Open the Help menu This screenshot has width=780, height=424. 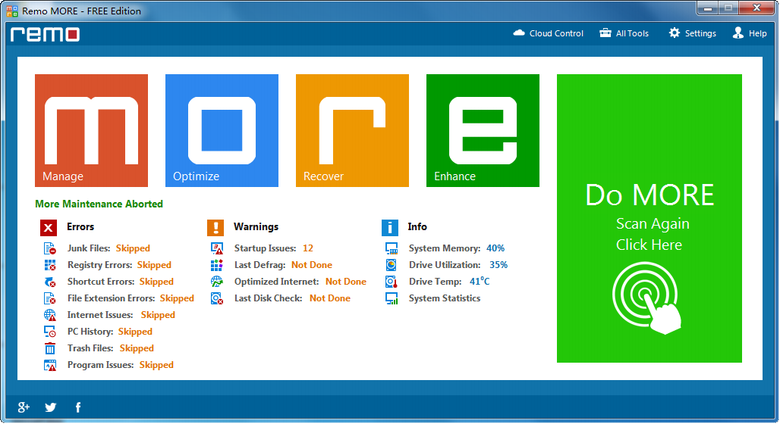750,33
